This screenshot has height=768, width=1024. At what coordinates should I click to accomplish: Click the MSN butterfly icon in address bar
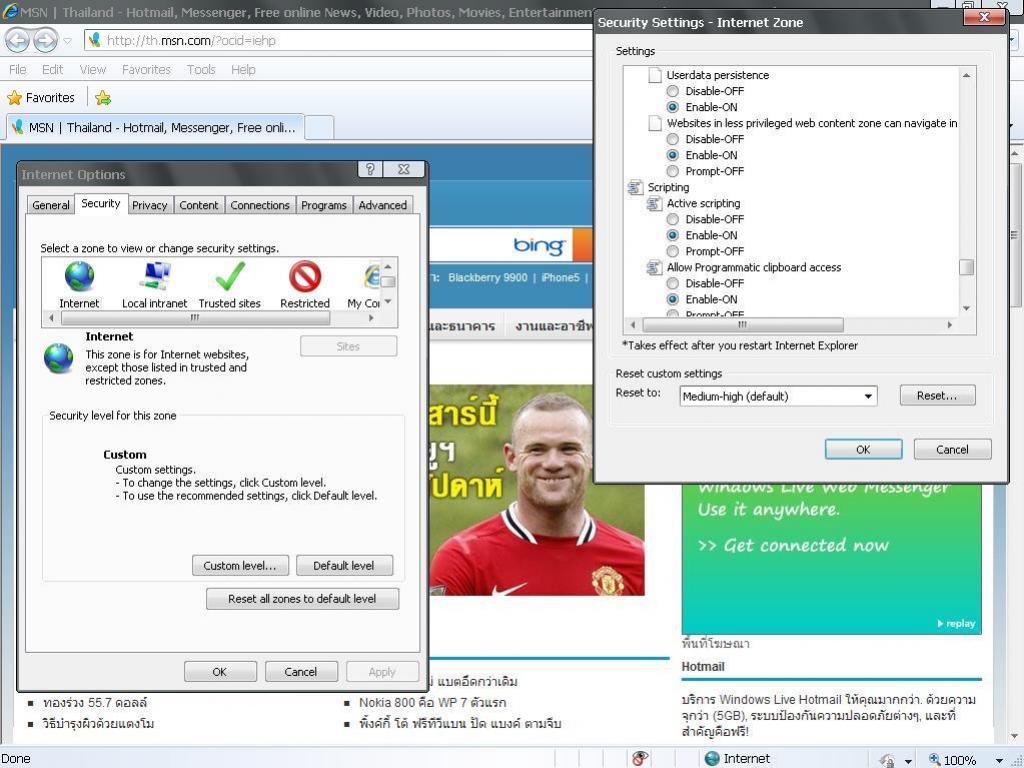pyautogui.click(x=95, y=40)
